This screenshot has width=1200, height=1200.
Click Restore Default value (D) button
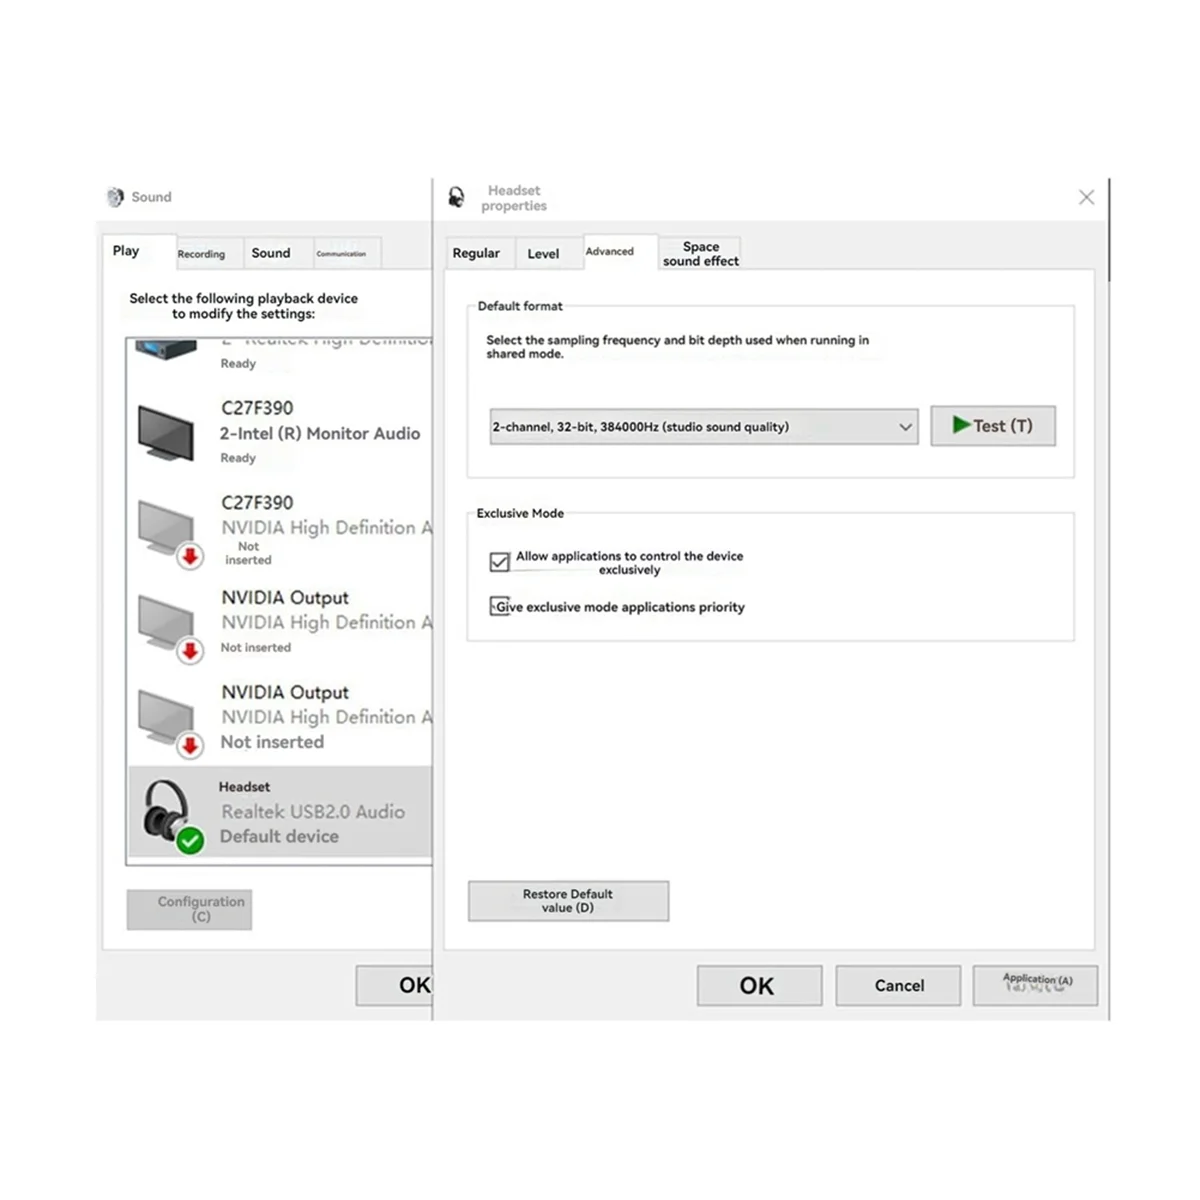568,901
